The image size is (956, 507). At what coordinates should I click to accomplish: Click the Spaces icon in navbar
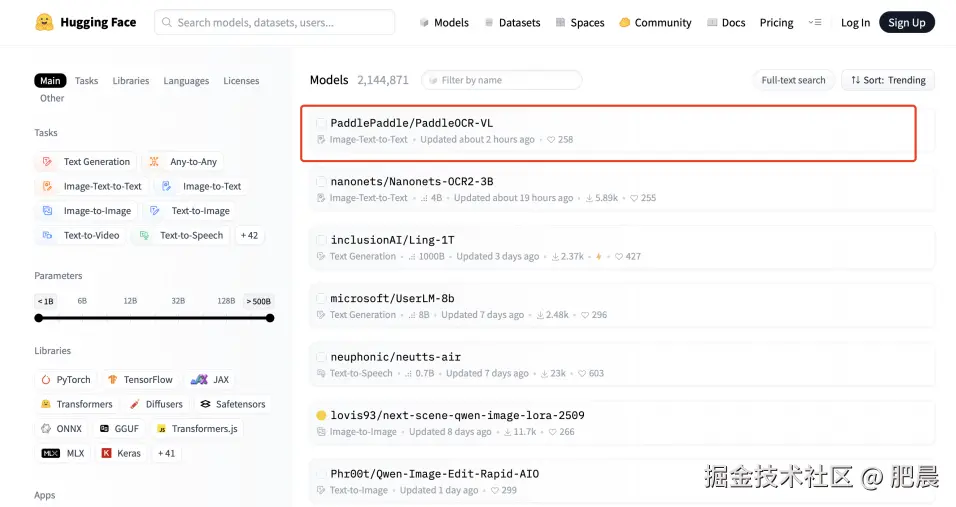click(560, 23)
